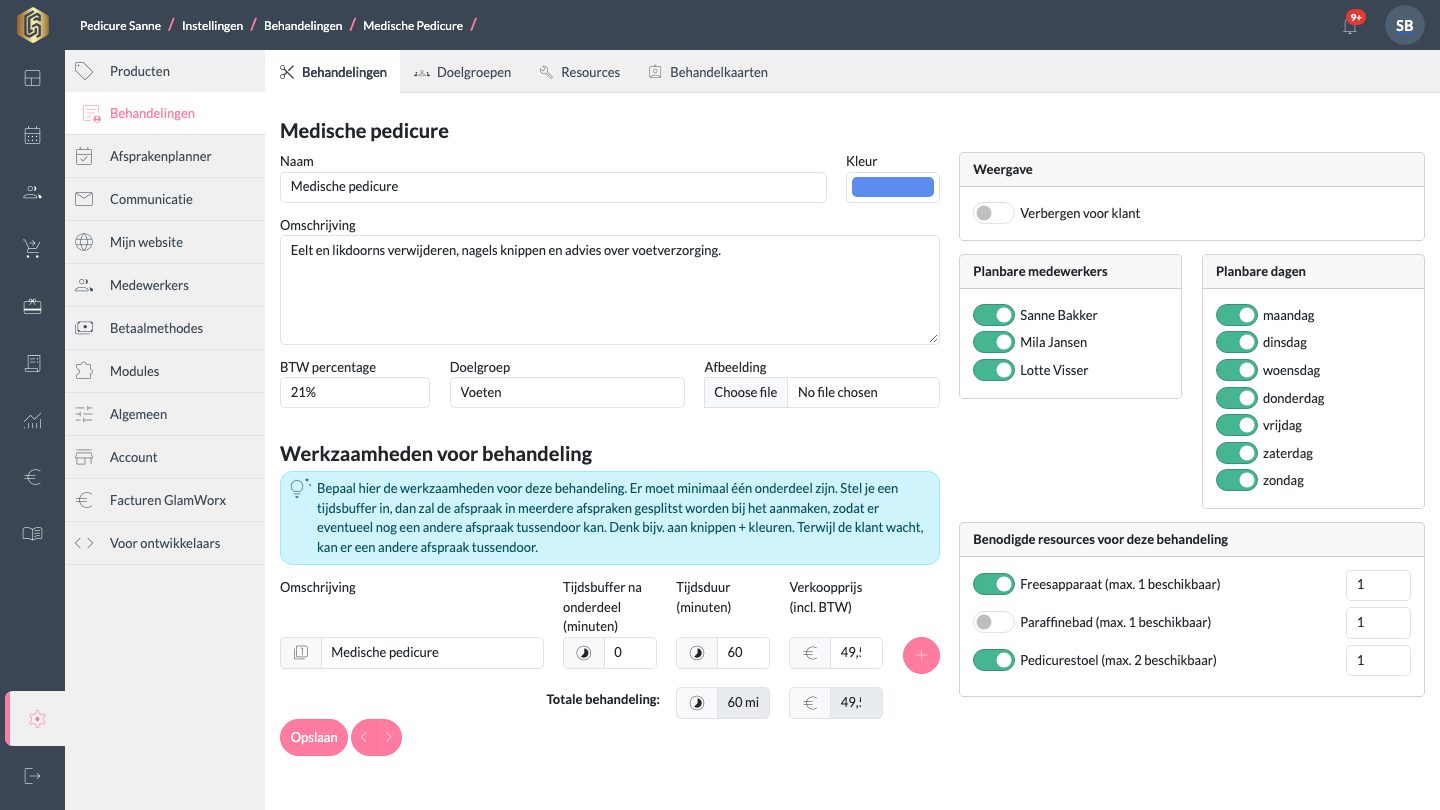Click Choose file for Afbeelding
Viewport: 1440px width, 810px height.
click(746, 392)
